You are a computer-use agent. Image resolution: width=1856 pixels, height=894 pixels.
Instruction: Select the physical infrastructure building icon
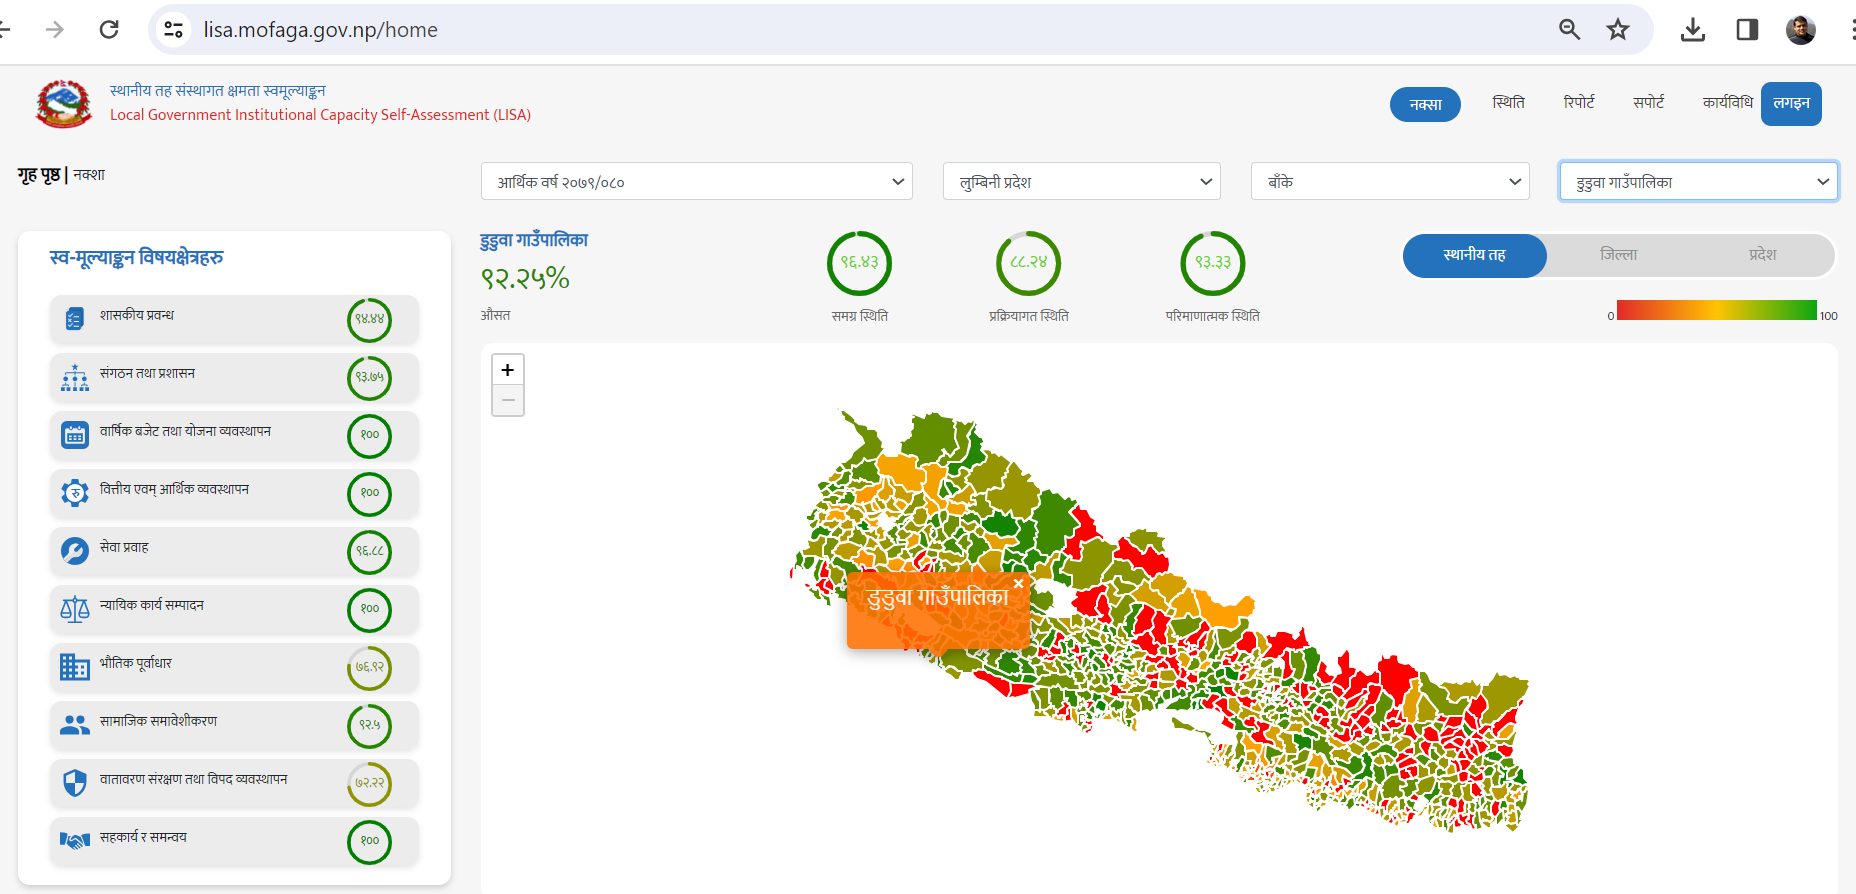coord(75,667)
